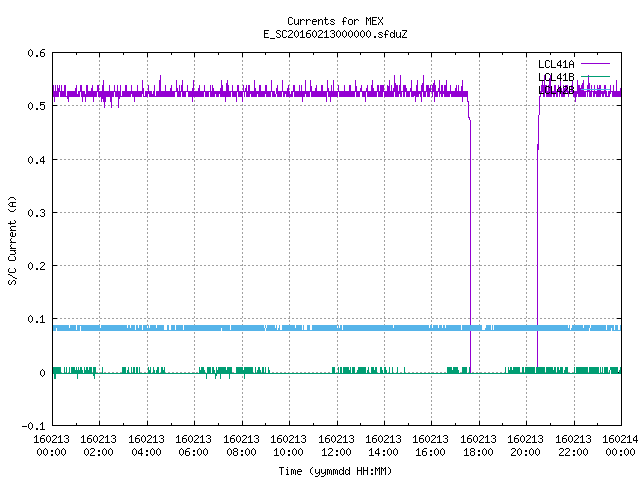
Task: Click the 160213 12:00 time tick label
Action: pos(336,445)
